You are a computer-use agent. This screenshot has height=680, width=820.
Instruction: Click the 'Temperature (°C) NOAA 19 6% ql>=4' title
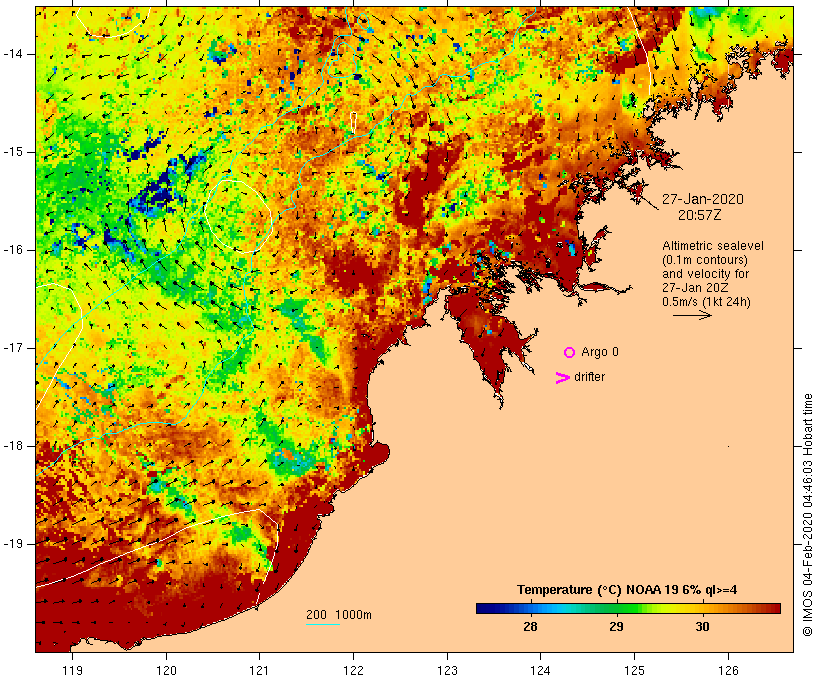tap(627, 590)
